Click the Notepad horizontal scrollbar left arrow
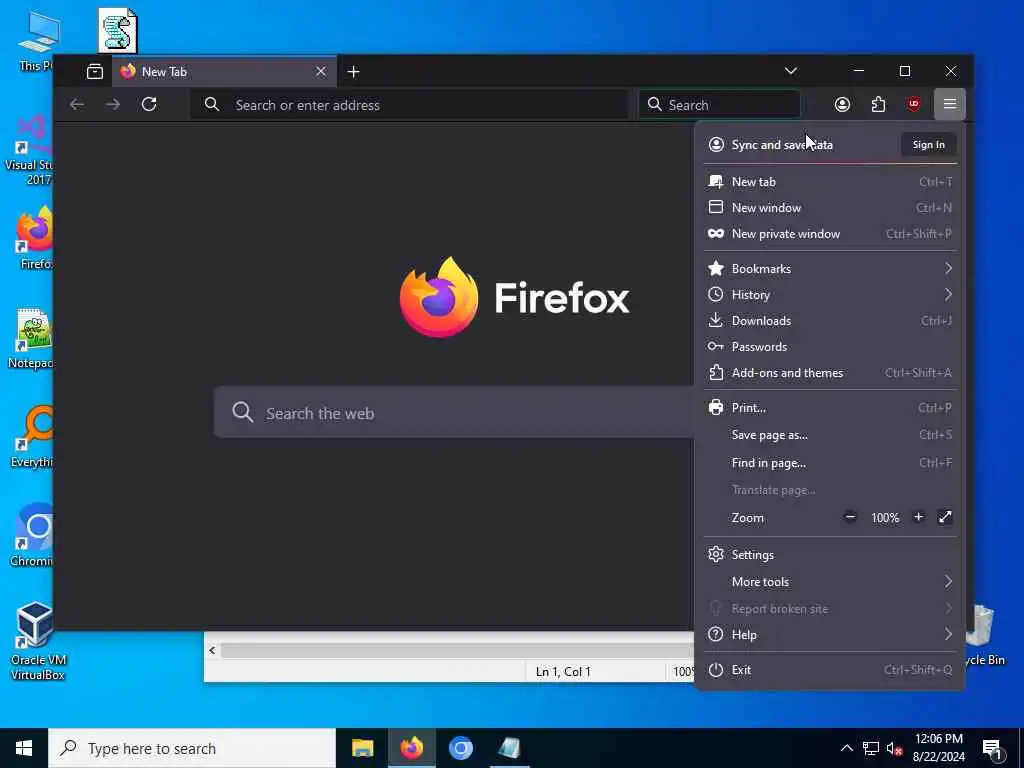 (x=212, y=650)
